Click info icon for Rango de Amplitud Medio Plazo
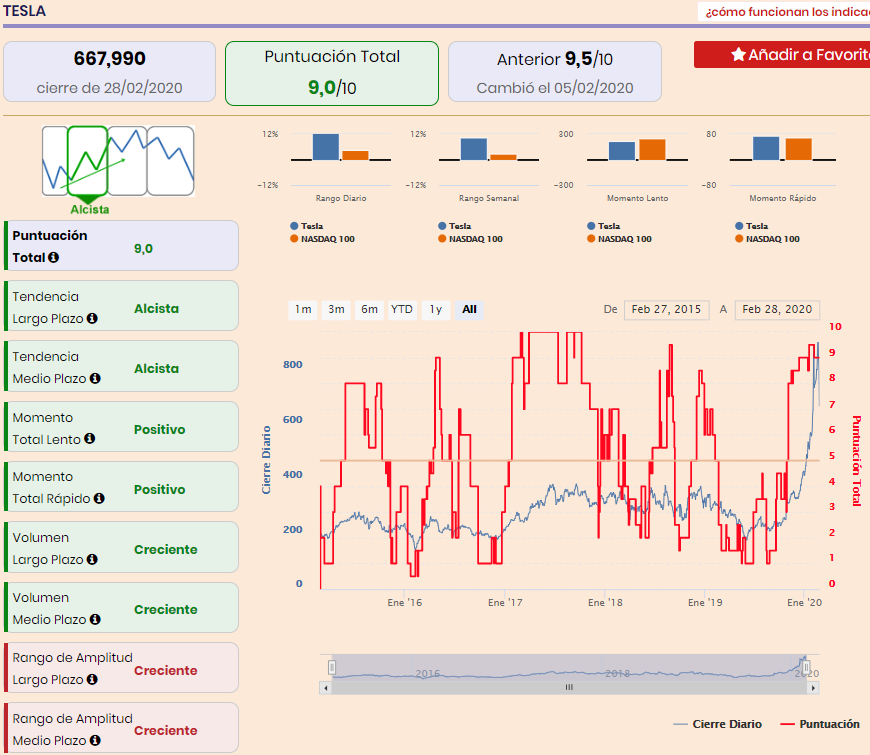The height and width of the screenshot is (755, 870). tap(95, 740)
